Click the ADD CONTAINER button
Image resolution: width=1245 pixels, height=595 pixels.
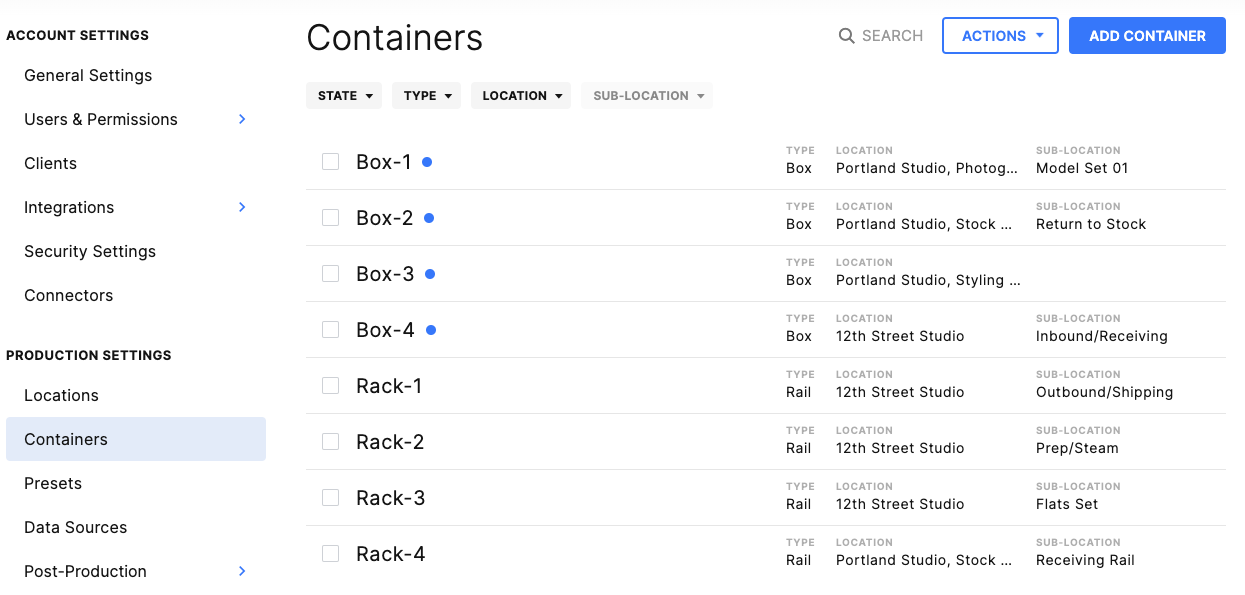pos(1147,35)
